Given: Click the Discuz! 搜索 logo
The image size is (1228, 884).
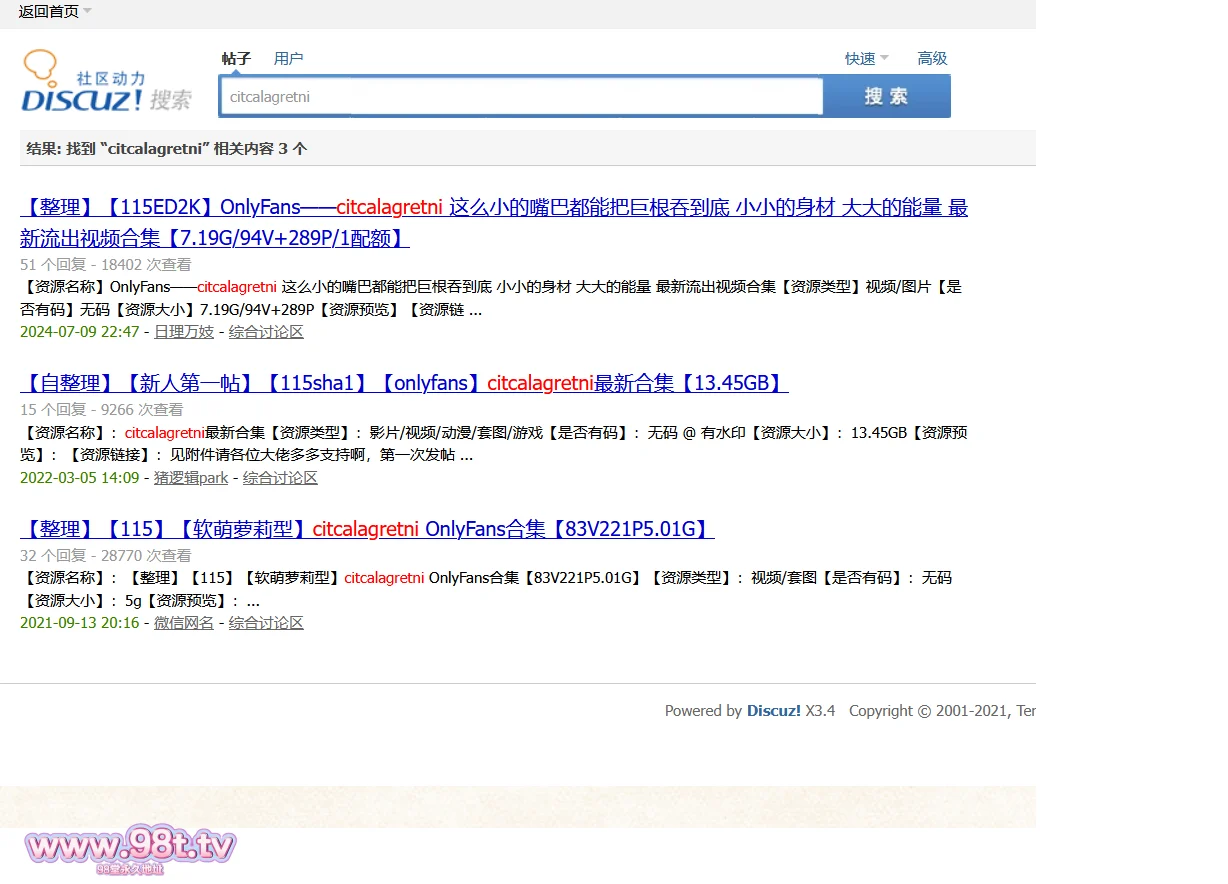Looking at the screenshot, I should click(x=106, y=81).
